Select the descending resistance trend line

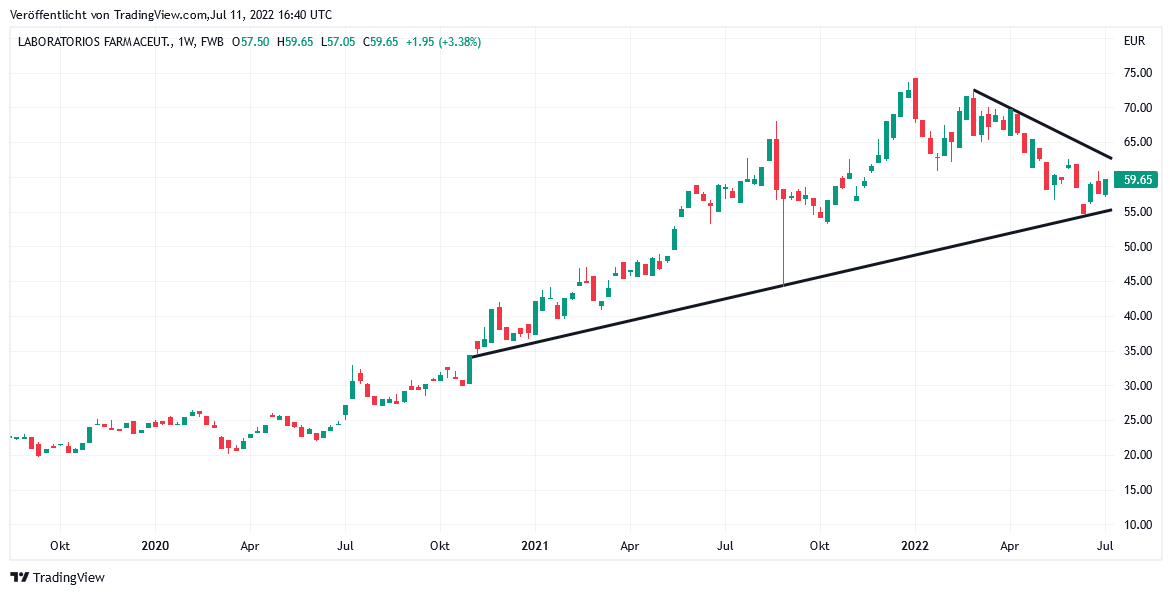pos(1040,123)
